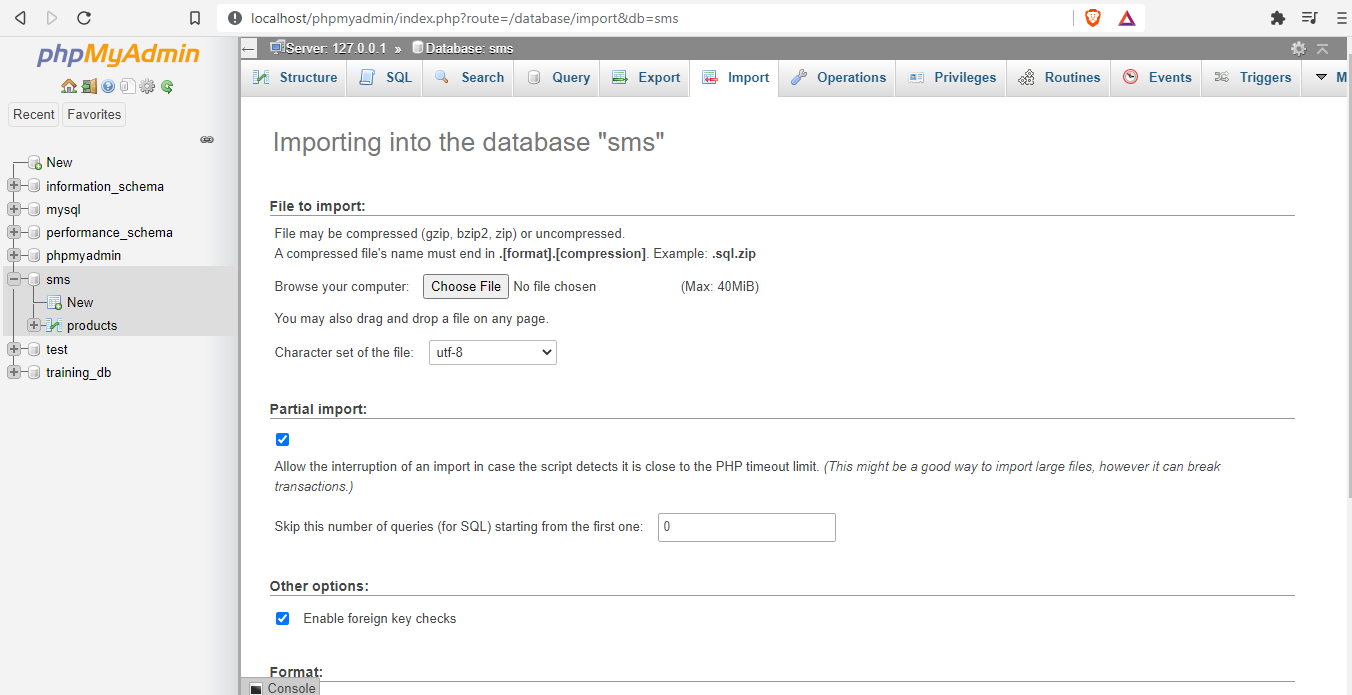Open the character set dropdown
The width and height of the screenshot is (1352, 695).
pyautogui.click(x=492, y=352)
